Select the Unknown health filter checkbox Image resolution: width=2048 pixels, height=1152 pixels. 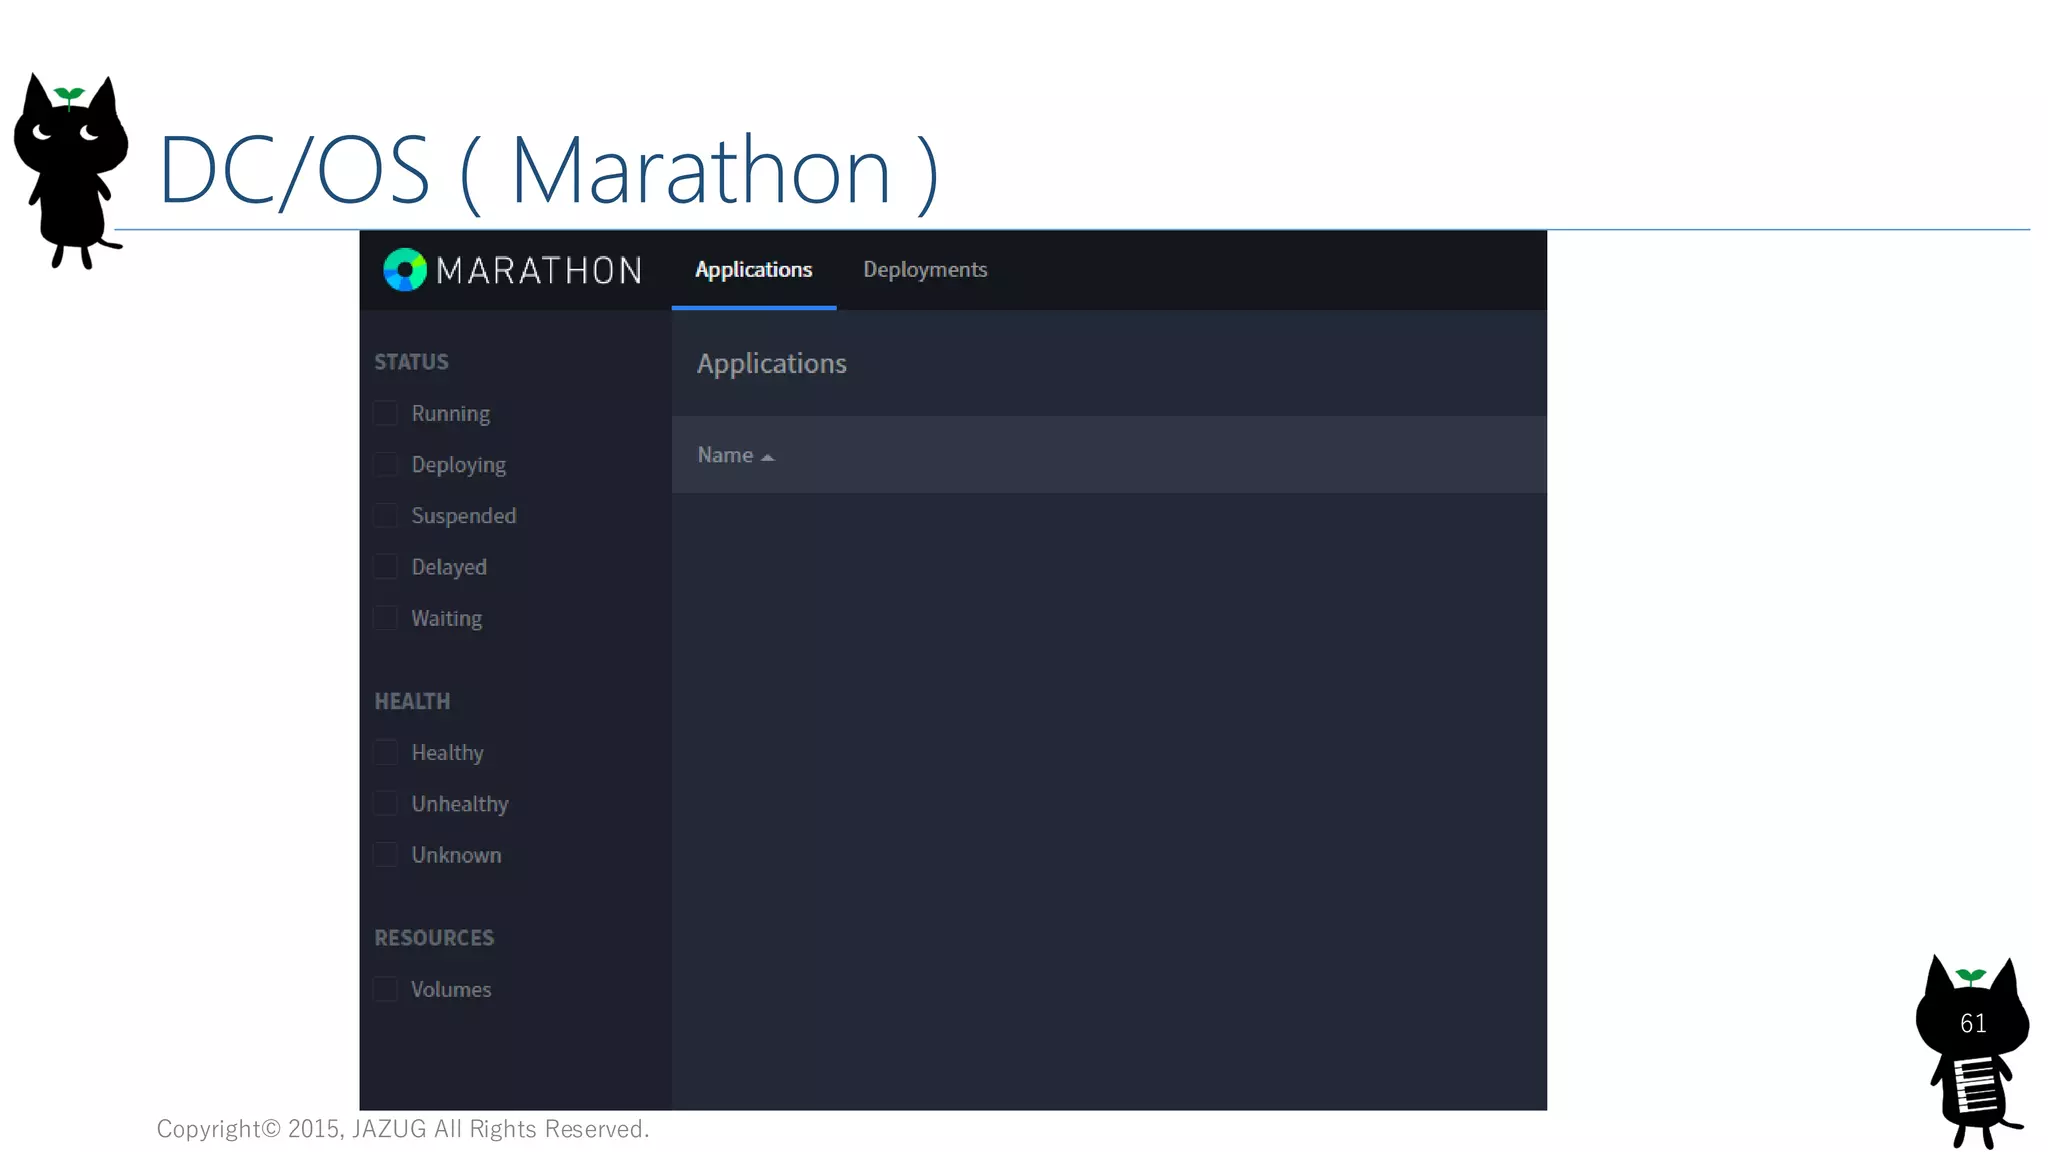click(x=385, y=855)
